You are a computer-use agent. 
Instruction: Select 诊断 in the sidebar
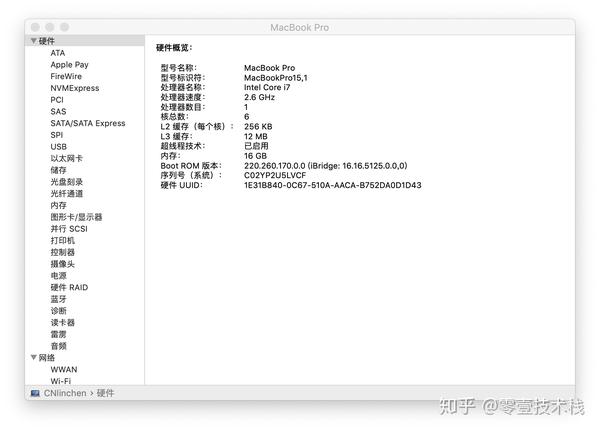click(59, 311)
